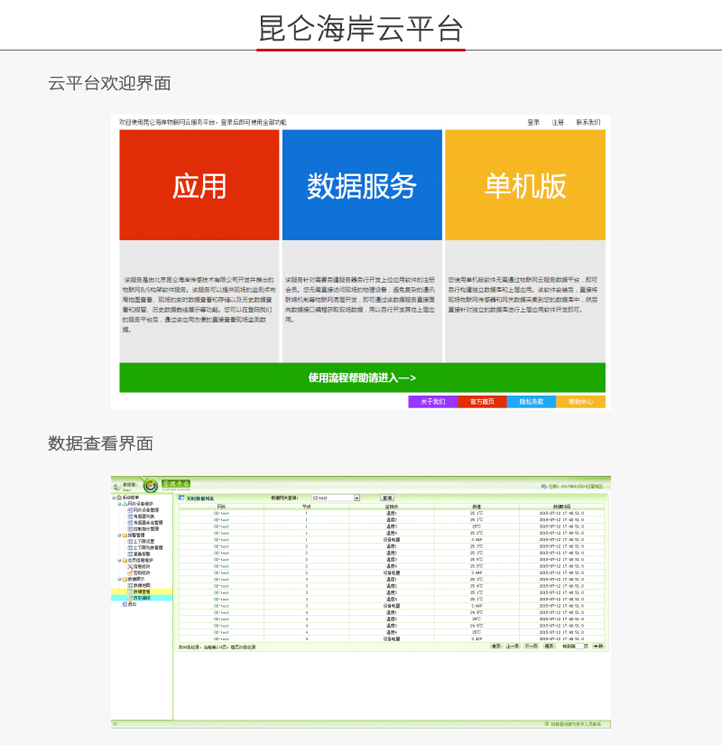Screen dimensions: 722x745
Task: Open the 02 test gateway dropdown
Action: [335, 498]
